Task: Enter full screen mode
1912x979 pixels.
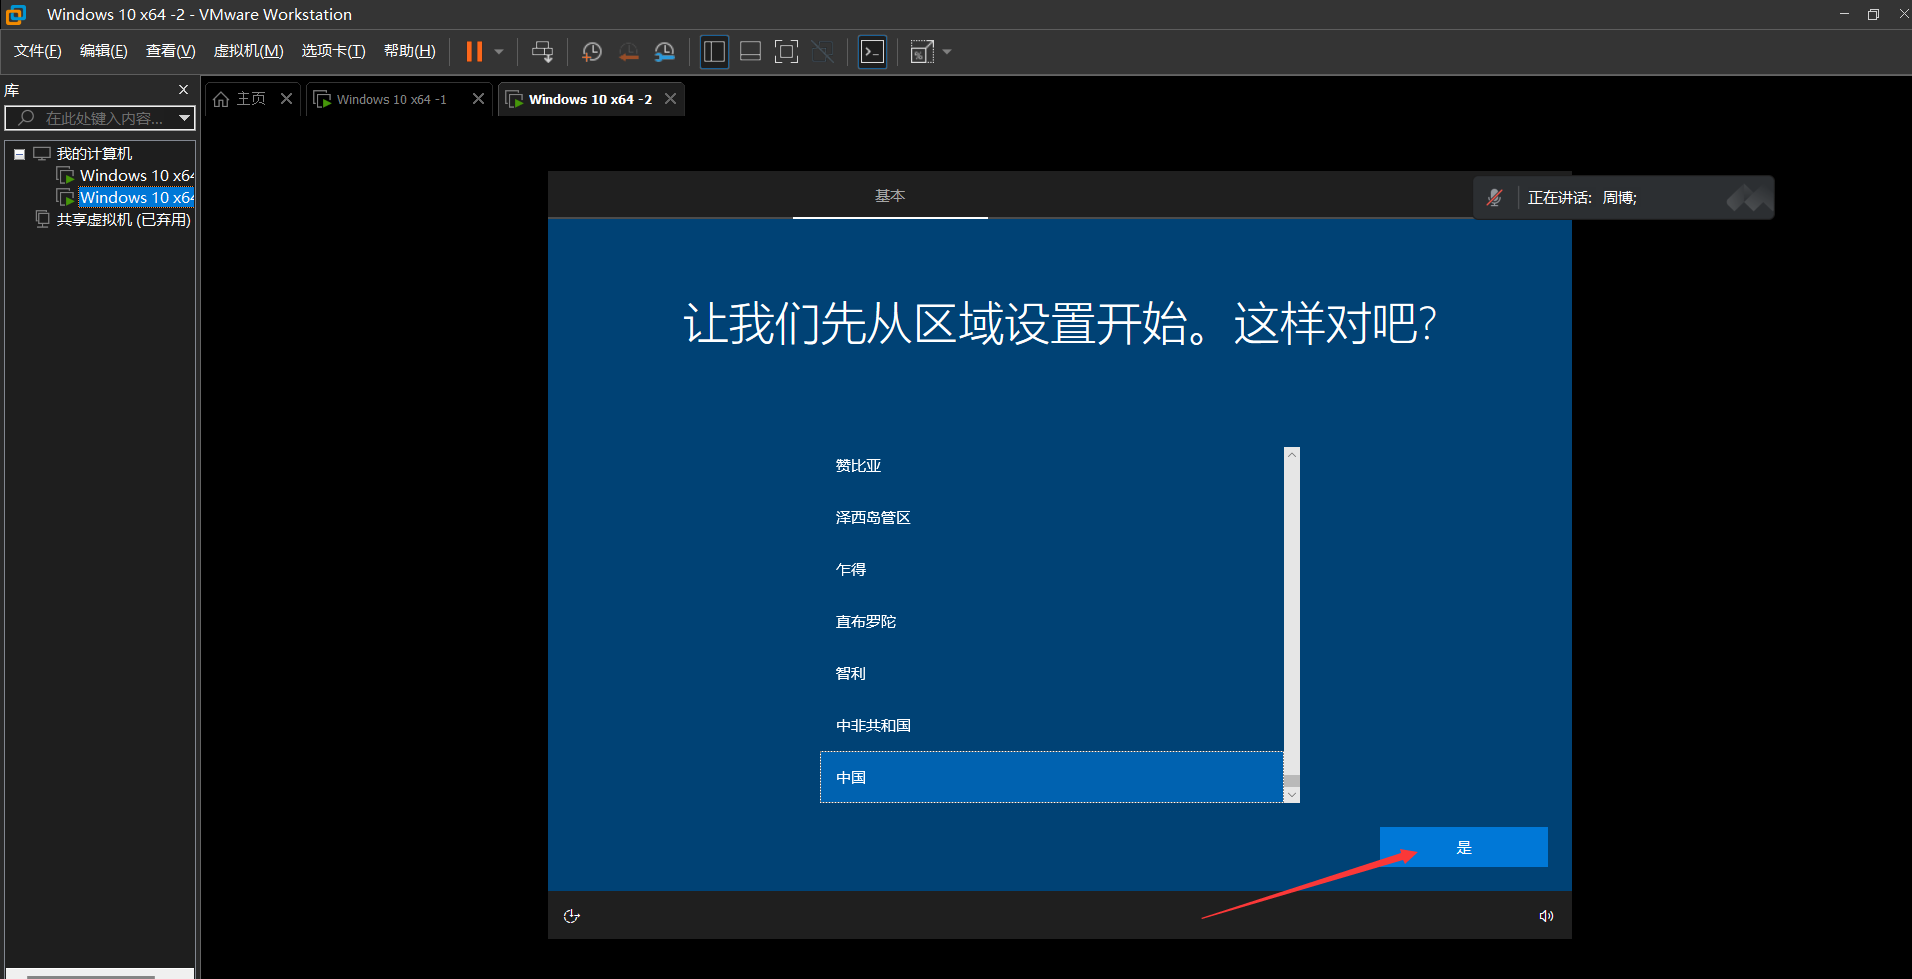Action: (787, 51)
